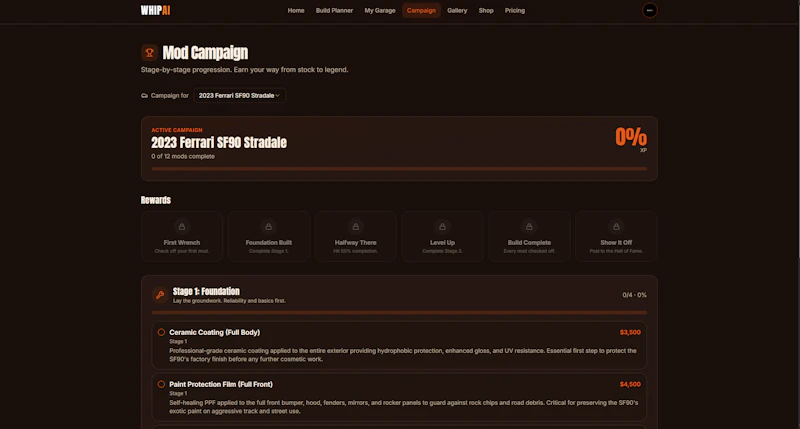Click the Foundation Built lock icon
This screenshot has width=800, height=429.
coord(268,226)
